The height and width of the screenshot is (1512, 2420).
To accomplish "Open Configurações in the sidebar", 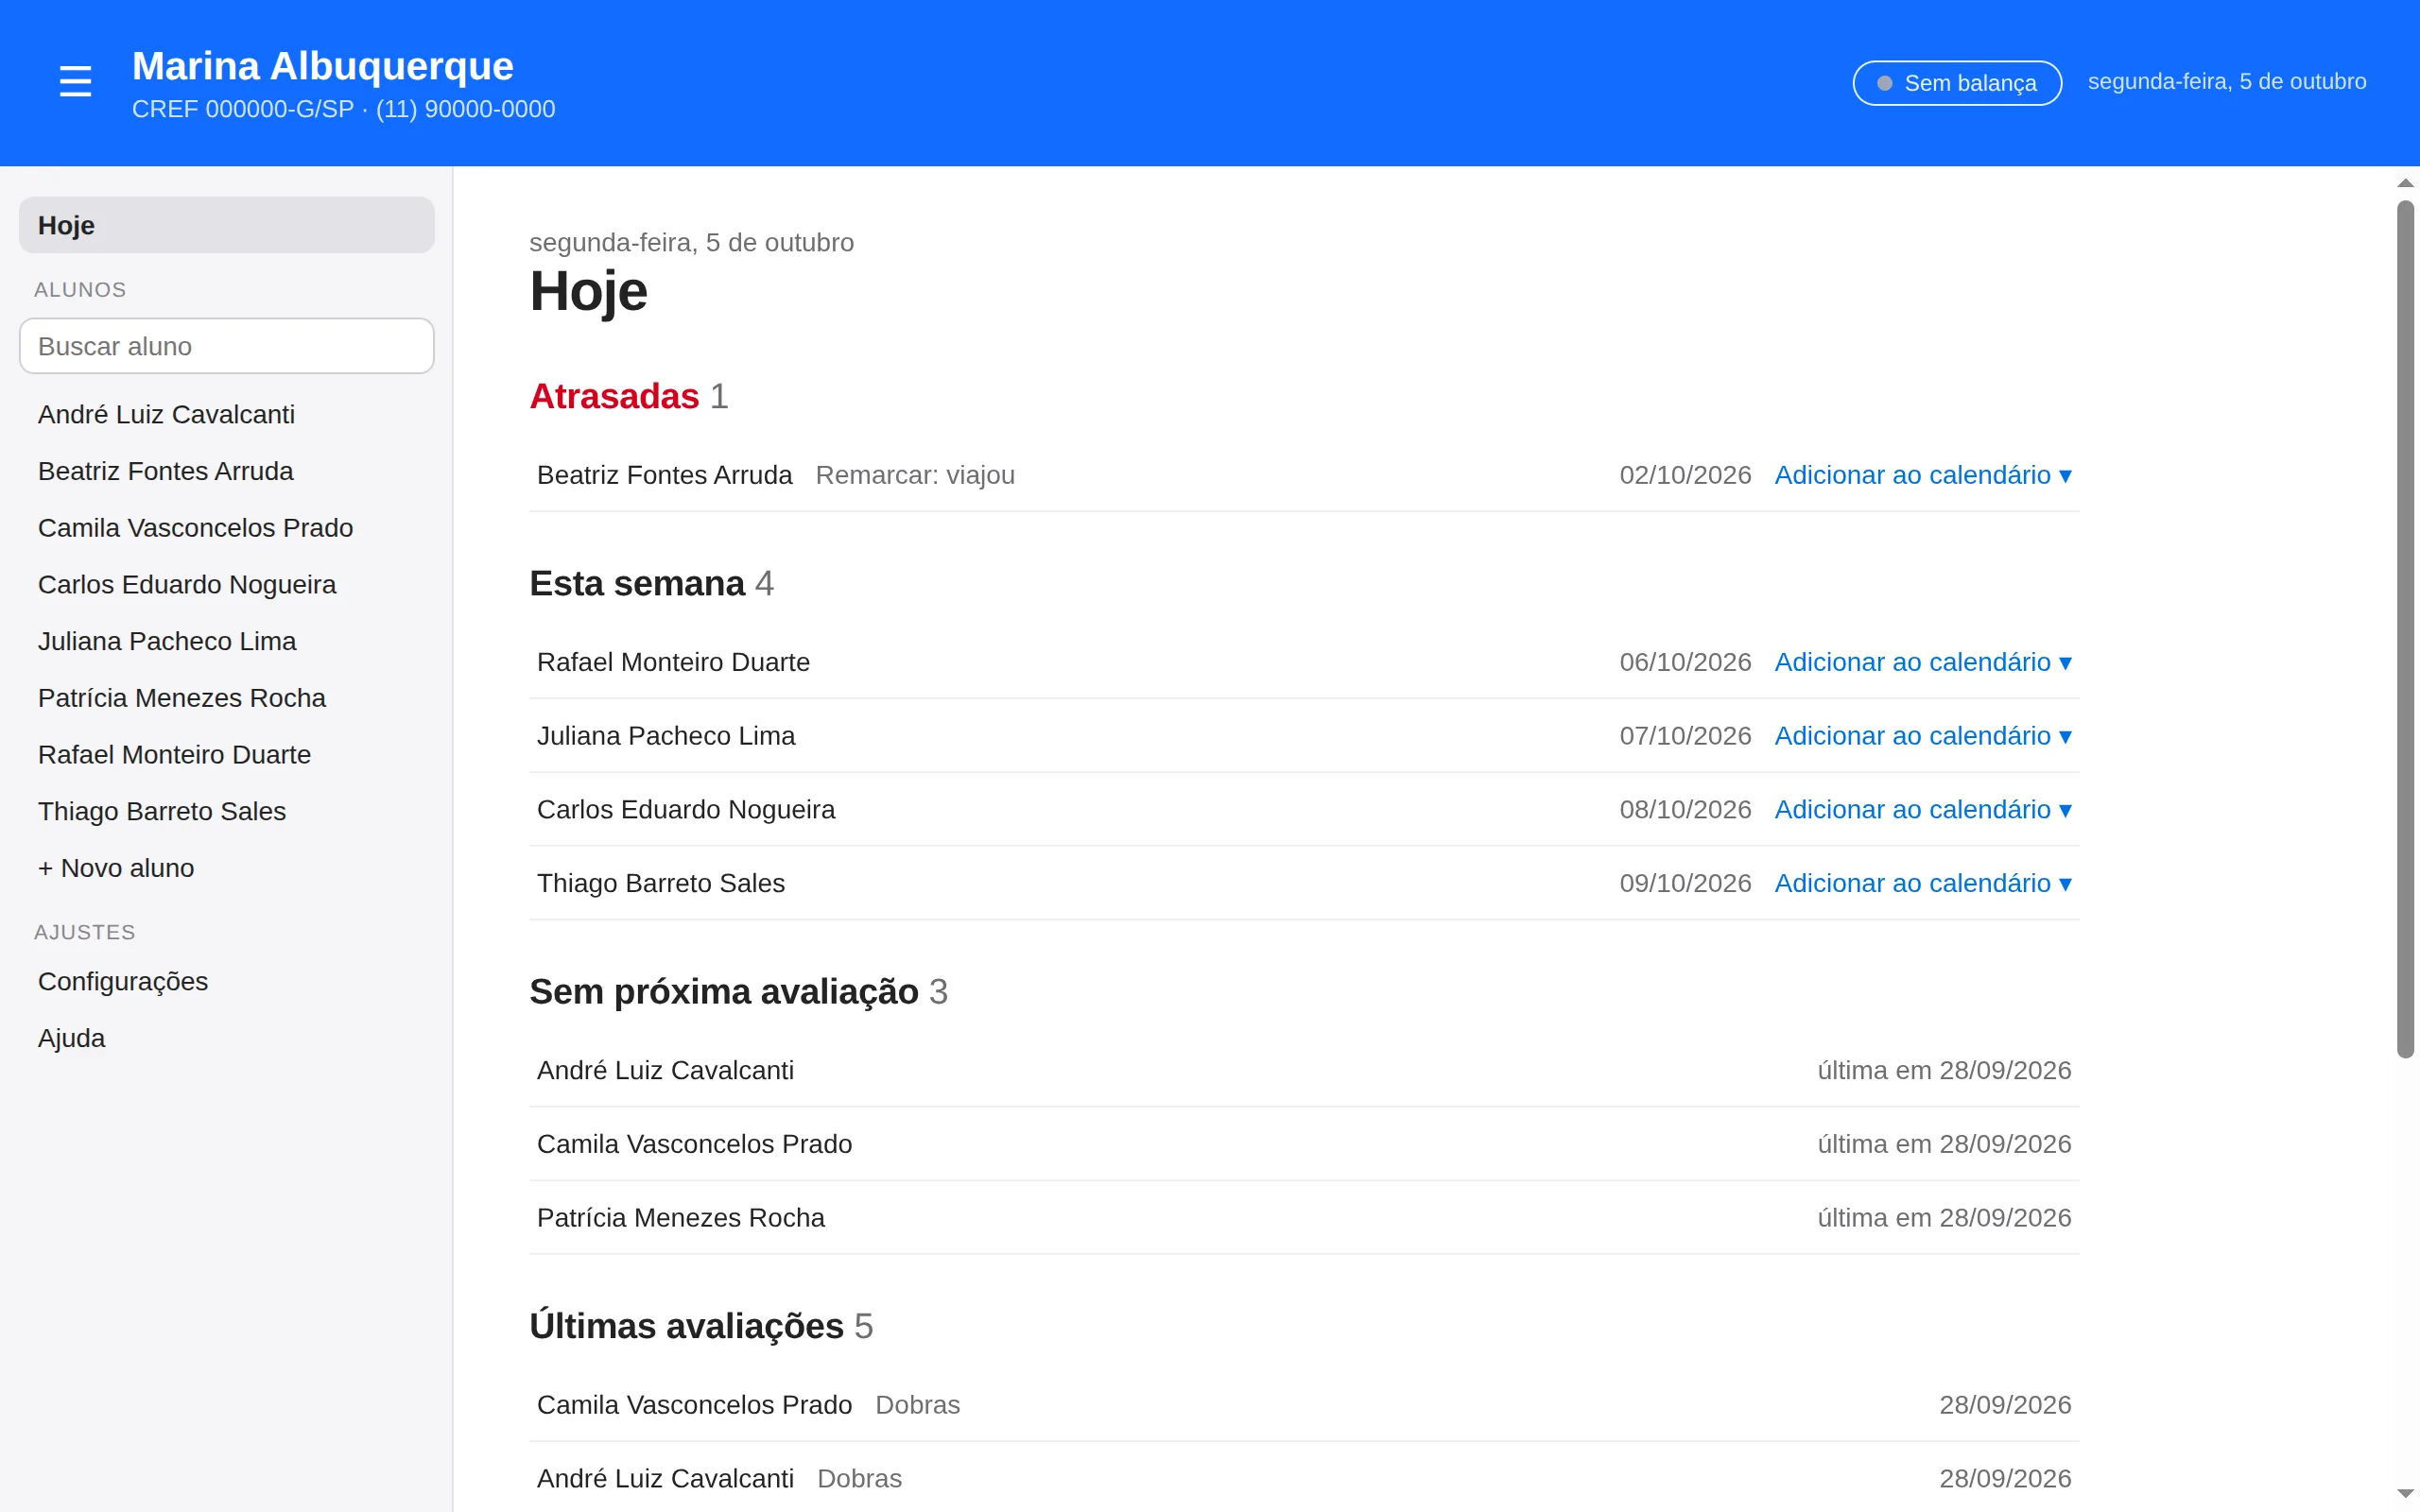I will tap(226, 981).
